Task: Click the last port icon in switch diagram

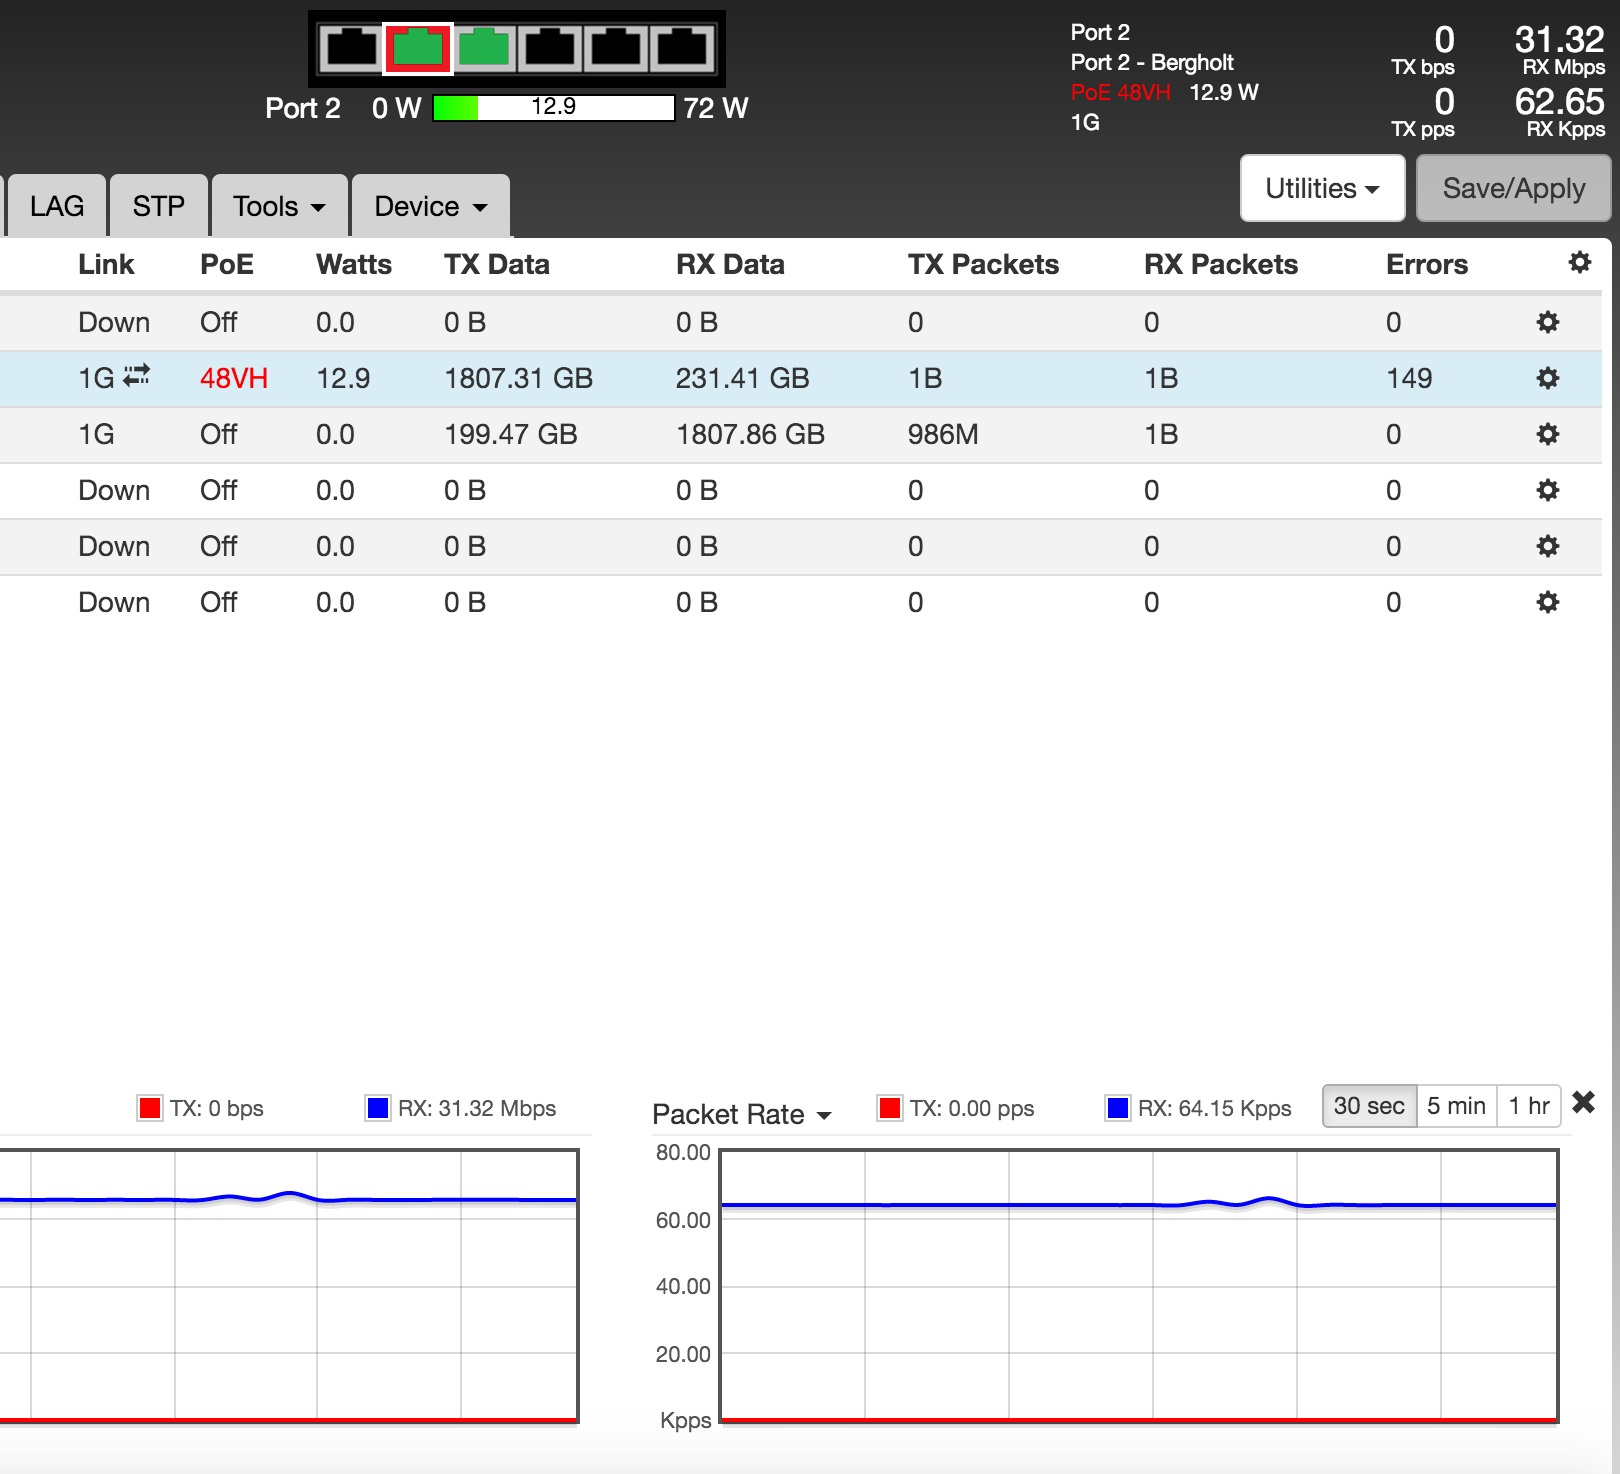Action: coord(683,48)
